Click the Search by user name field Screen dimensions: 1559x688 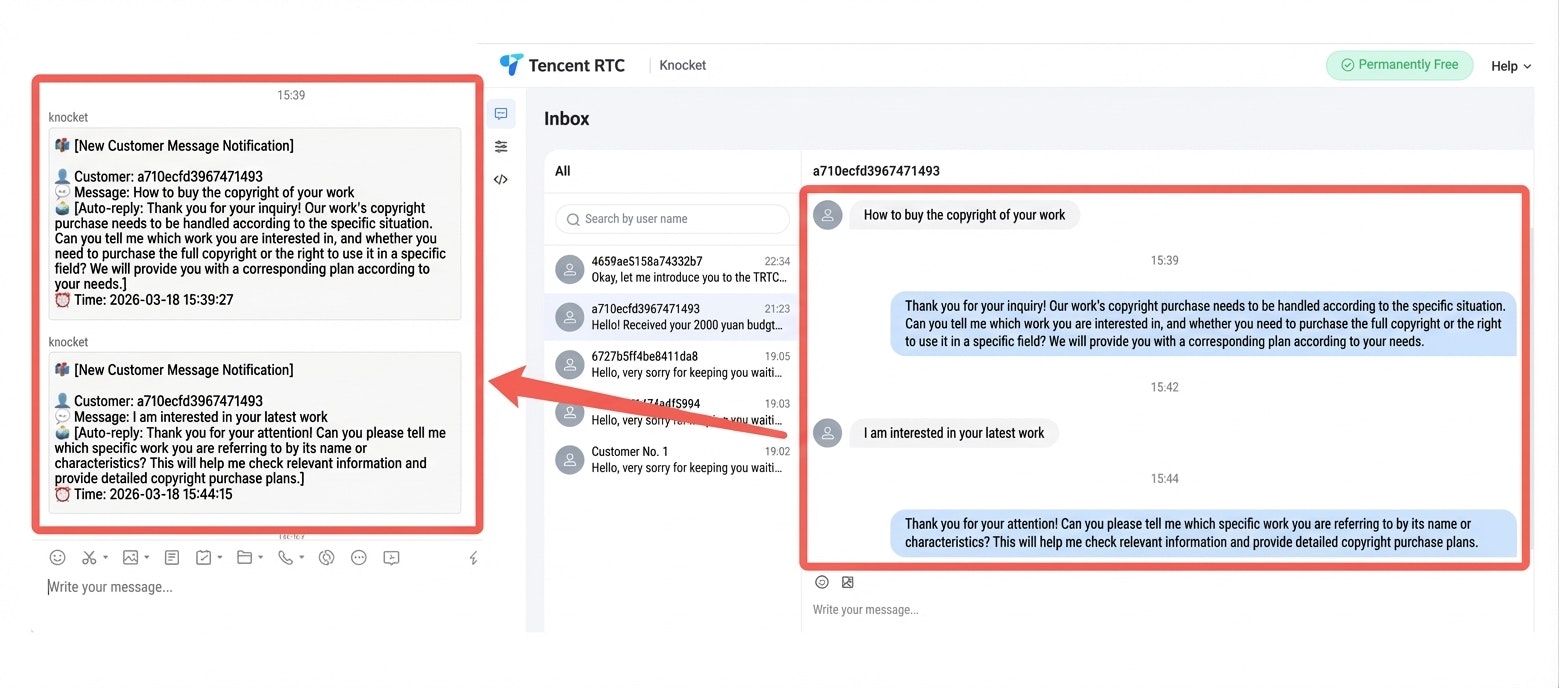673,219
